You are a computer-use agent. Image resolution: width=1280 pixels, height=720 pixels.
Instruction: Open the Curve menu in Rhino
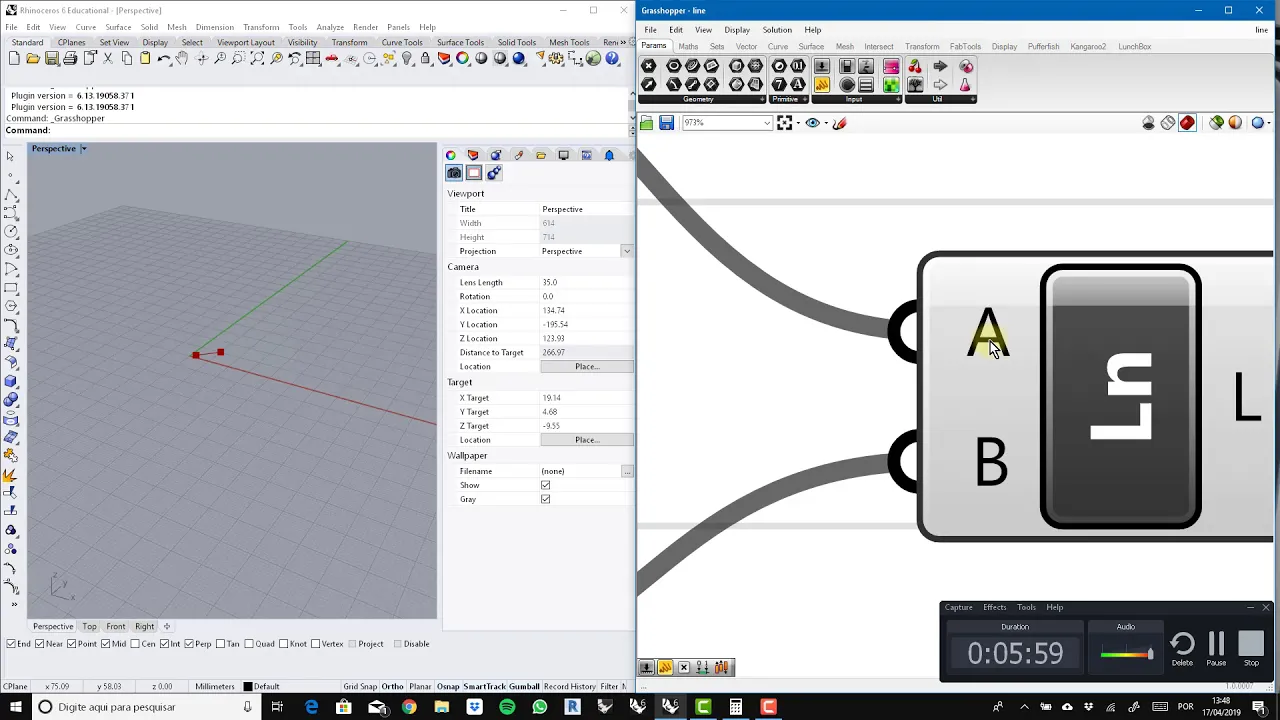click(x=85, y=27)
